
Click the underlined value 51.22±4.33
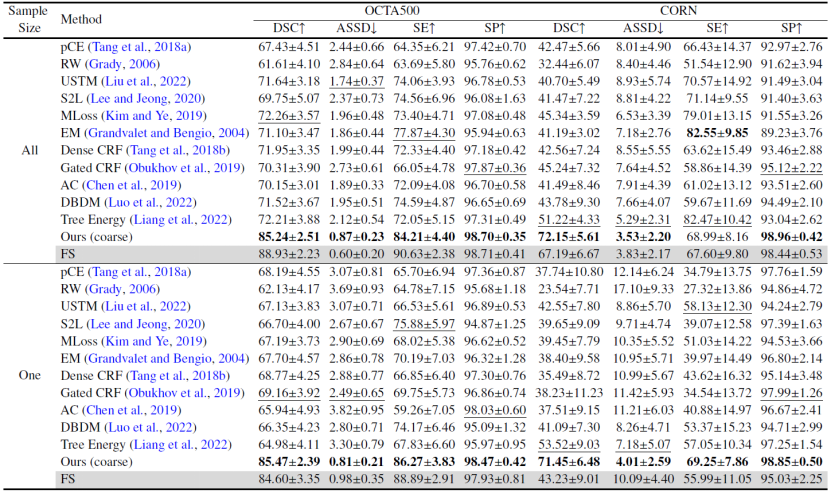[x=569, y=219]
